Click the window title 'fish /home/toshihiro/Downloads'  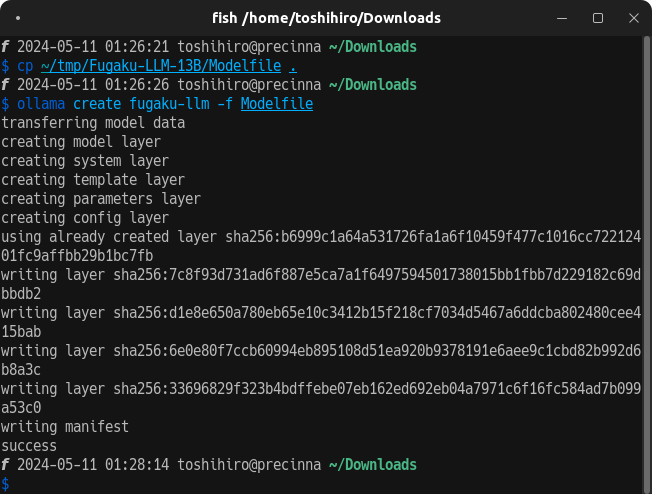[326, 18]
